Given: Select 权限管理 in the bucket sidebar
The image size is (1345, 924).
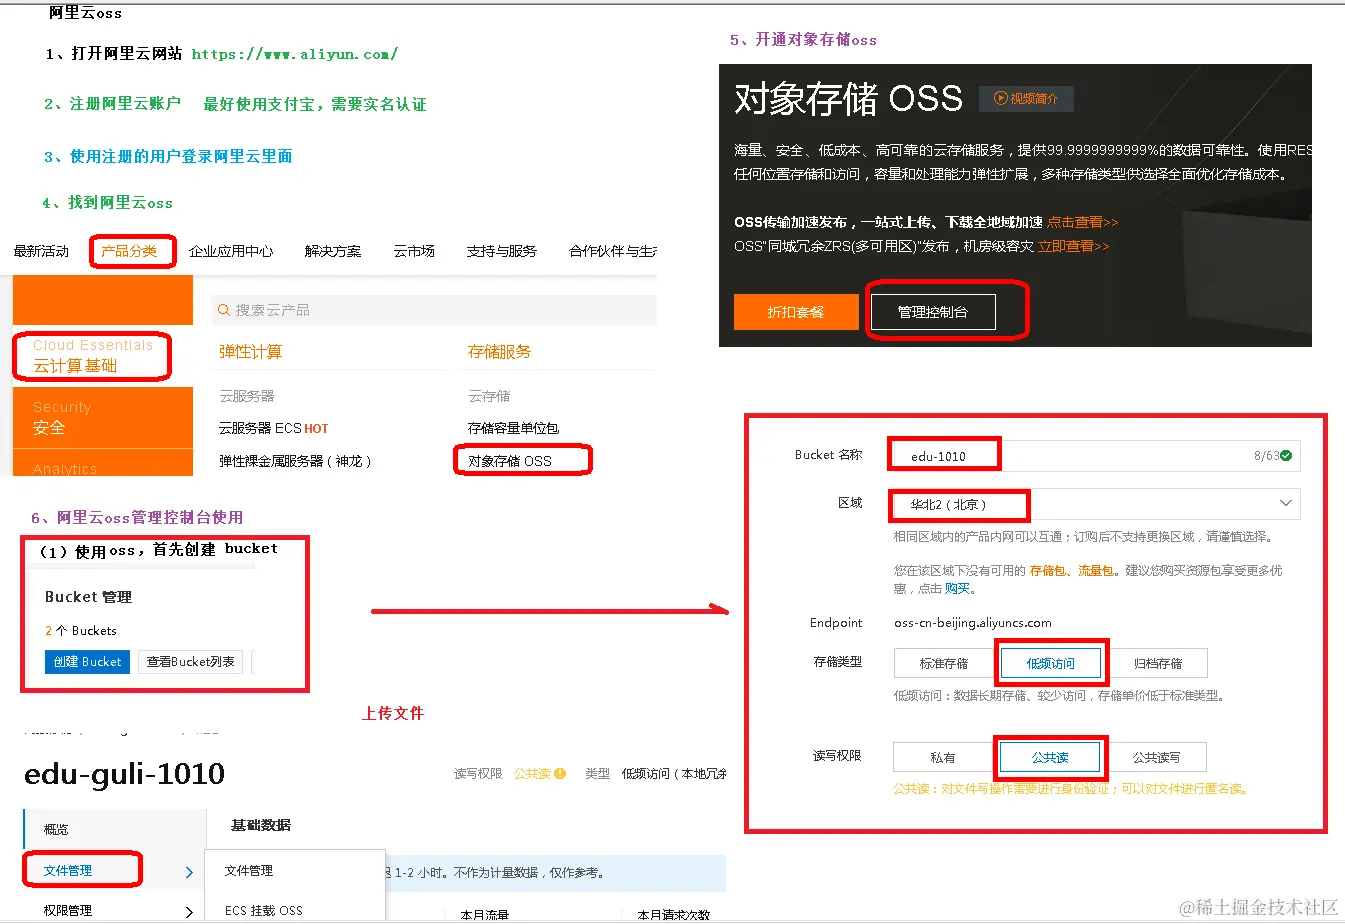Looking at the screenshot, I should pyautogui.click(x=67, y=911).
